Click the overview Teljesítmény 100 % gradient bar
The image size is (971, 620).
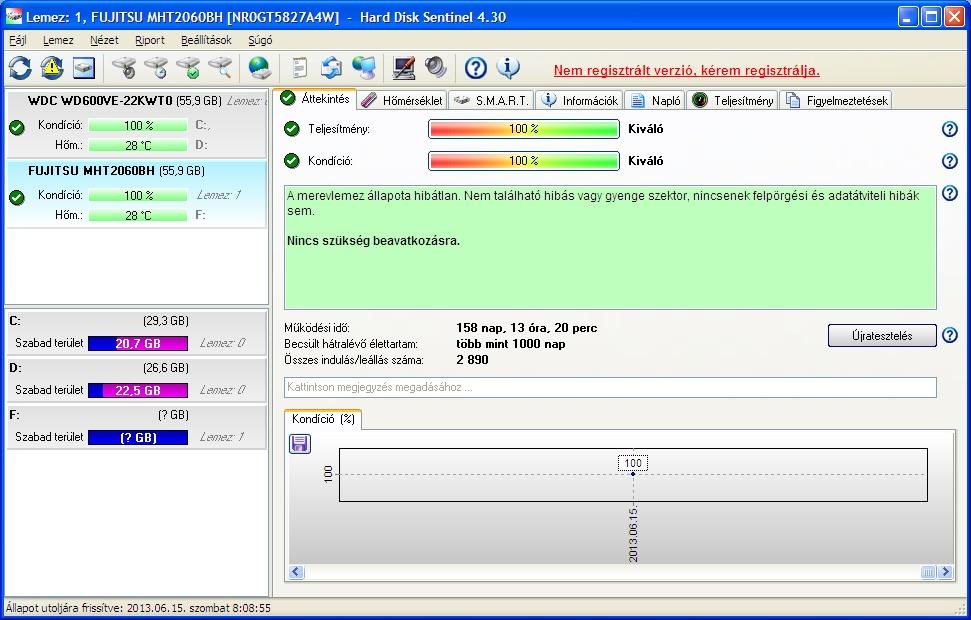524,129
